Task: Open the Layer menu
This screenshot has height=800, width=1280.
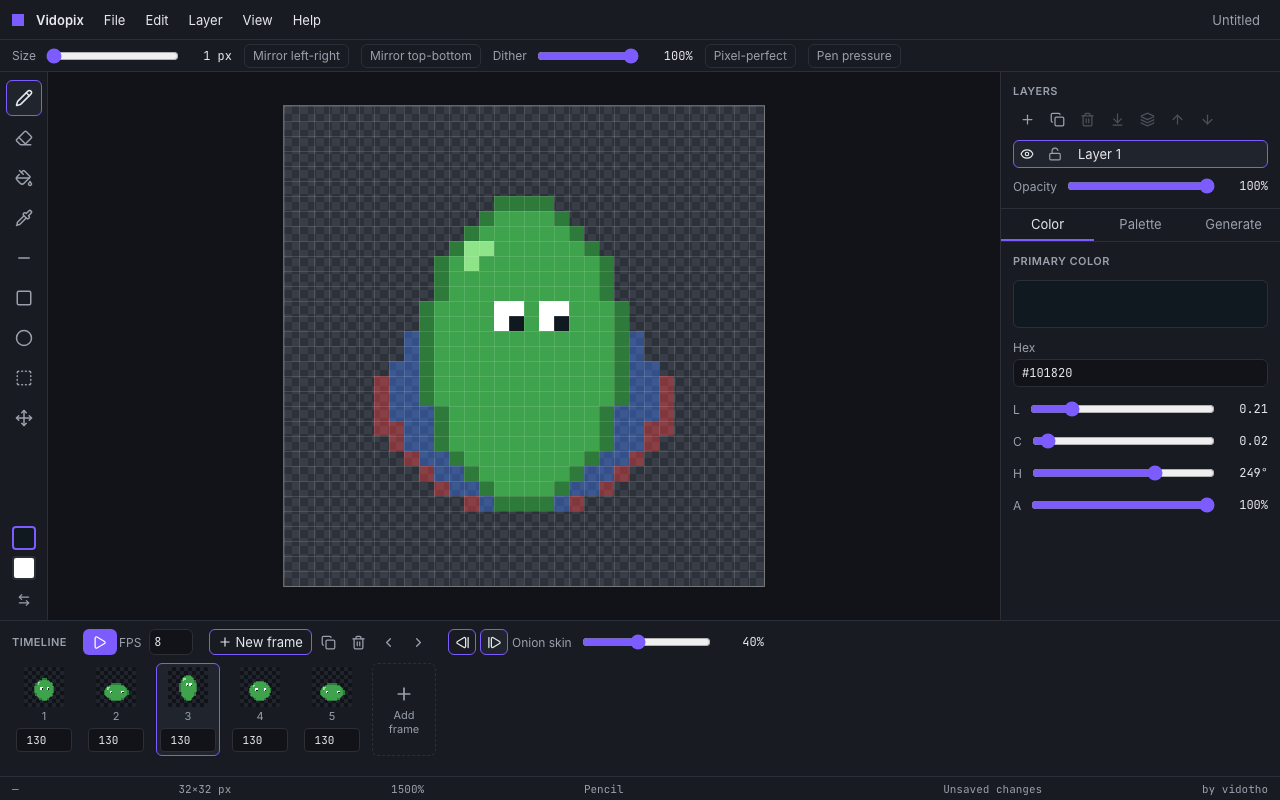Action: point(205,20)
